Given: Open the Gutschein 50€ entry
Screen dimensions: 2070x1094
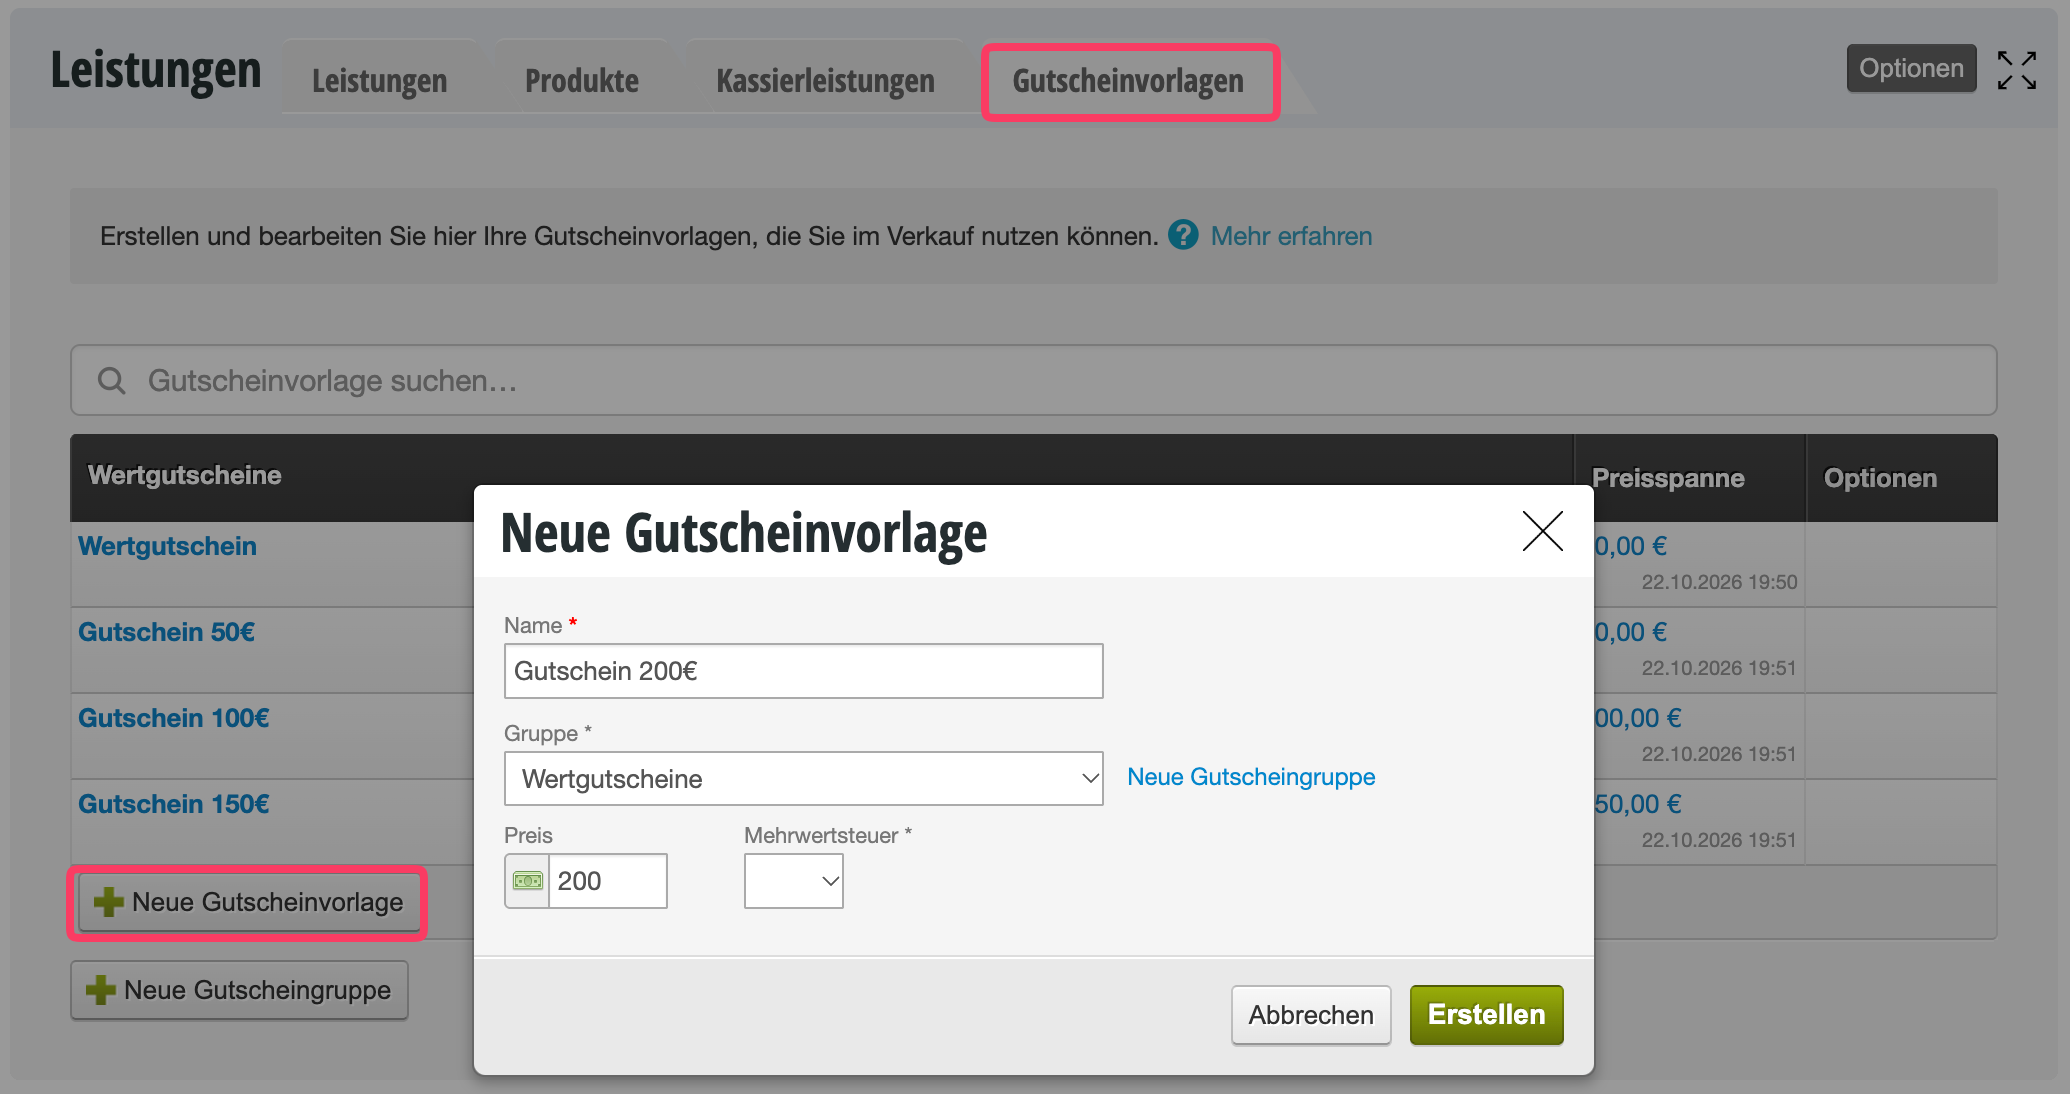Looking at the screenshot, I should click(x=166, y=632).
